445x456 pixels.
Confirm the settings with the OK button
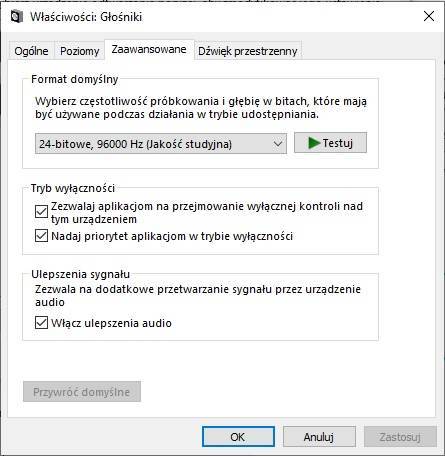click(238, 437)
